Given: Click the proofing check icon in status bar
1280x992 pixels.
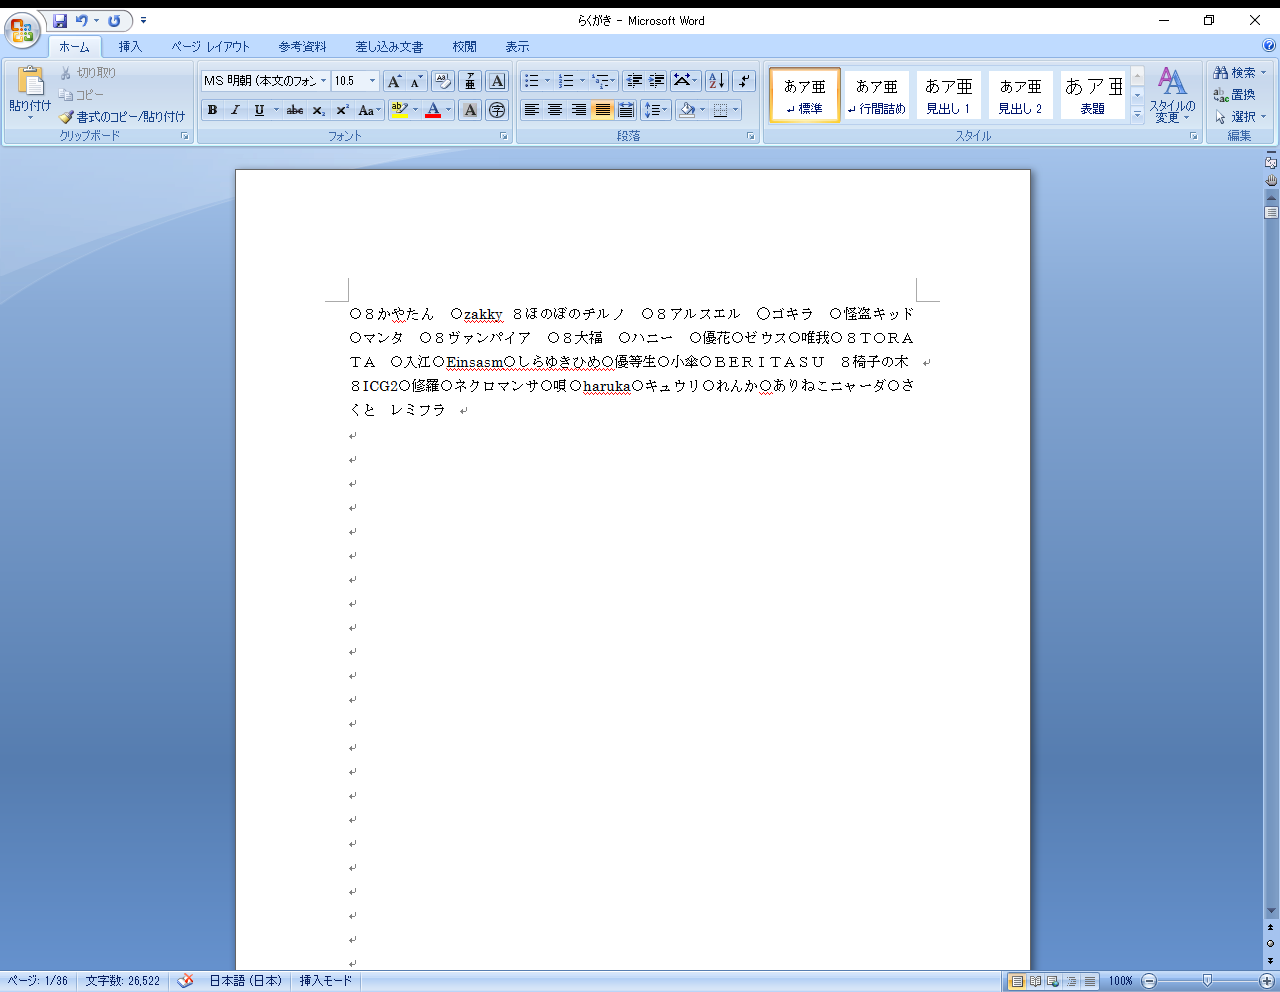Looking at the screenshot, I should tap(185, 981).
